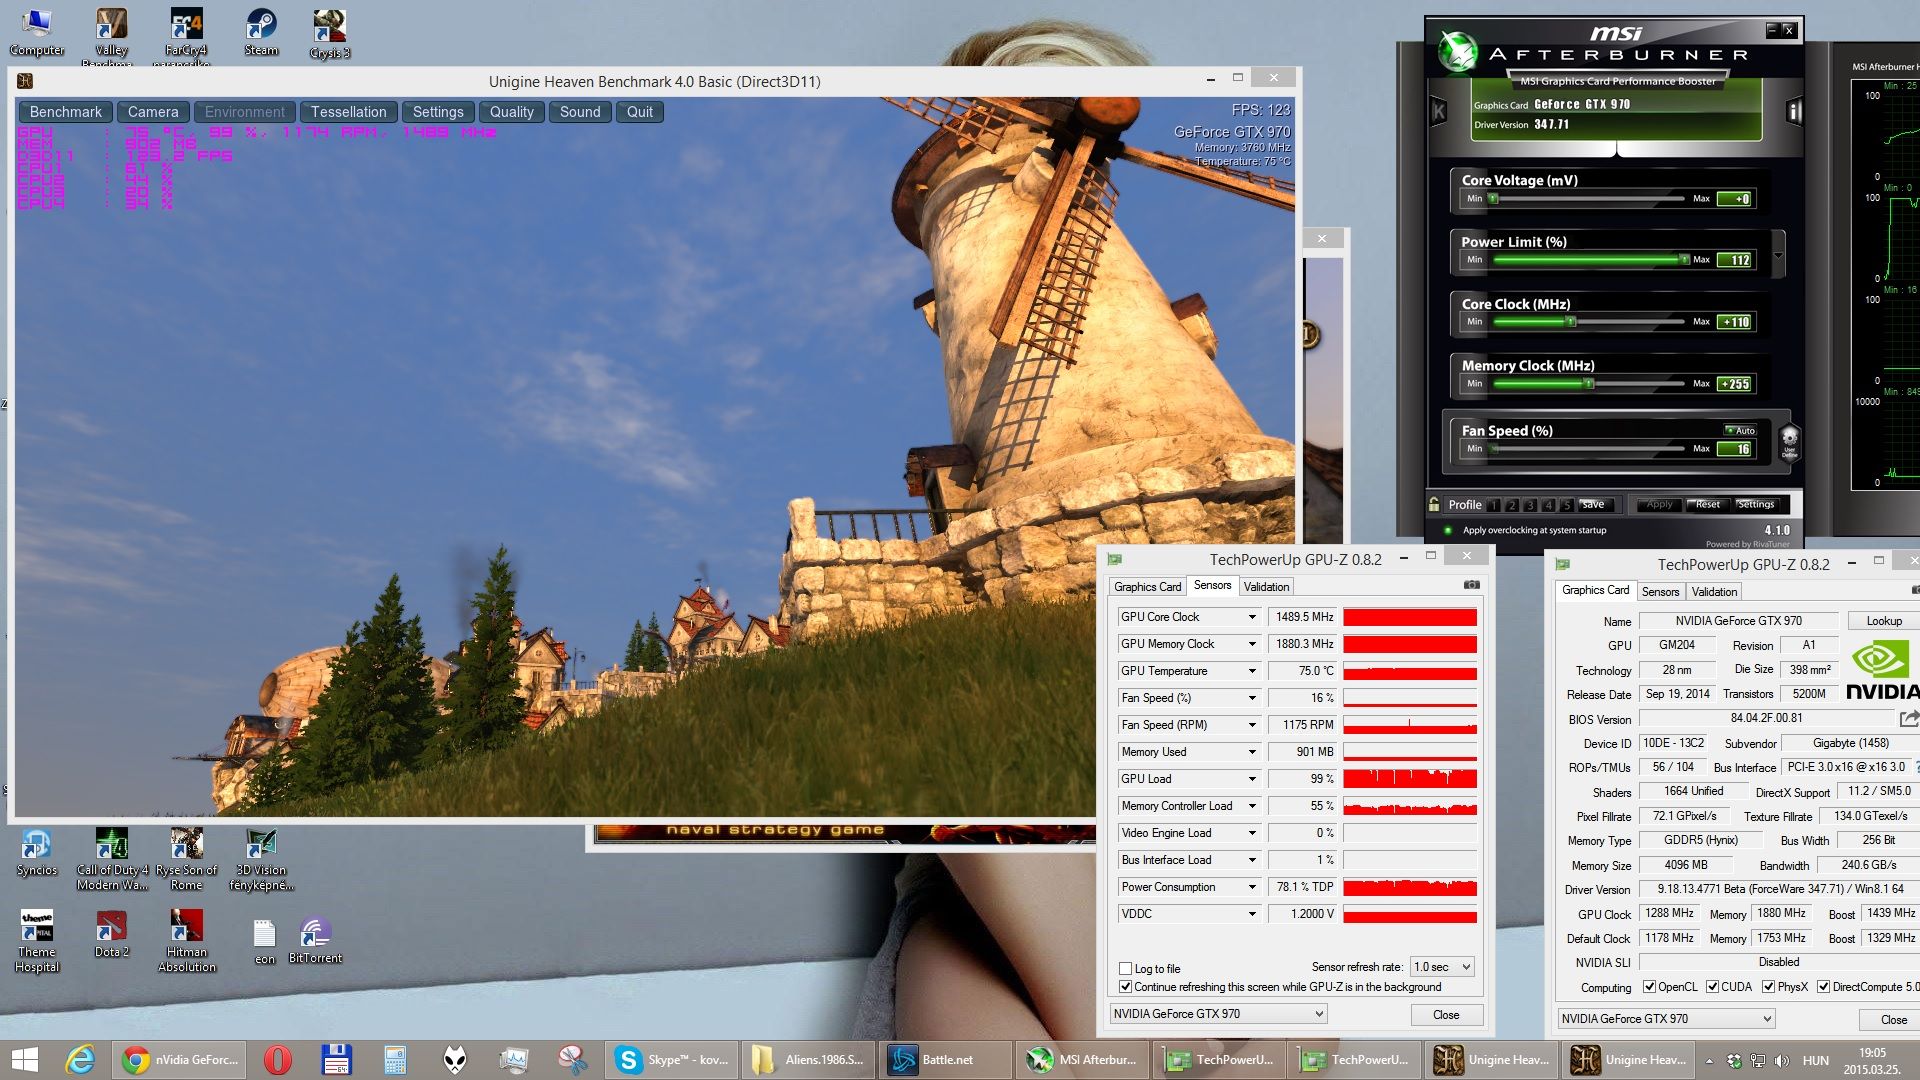Open the Dota 2 desktop shortcut
Viewport: 1920px width, 1080px height.
pyautogui.click(x=112, y=934)
